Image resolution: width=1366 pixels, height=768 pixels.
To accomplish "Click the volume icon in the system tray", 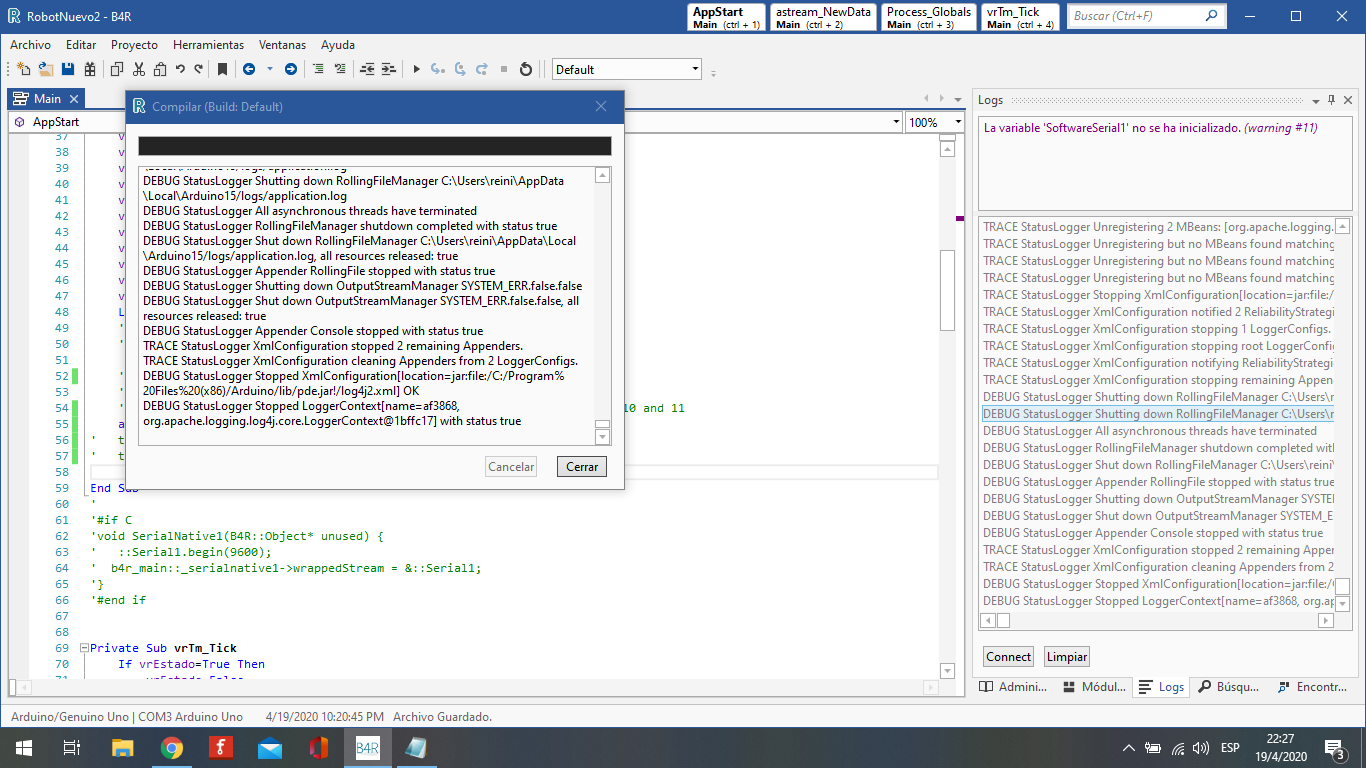I will [x=1201, y=747].
